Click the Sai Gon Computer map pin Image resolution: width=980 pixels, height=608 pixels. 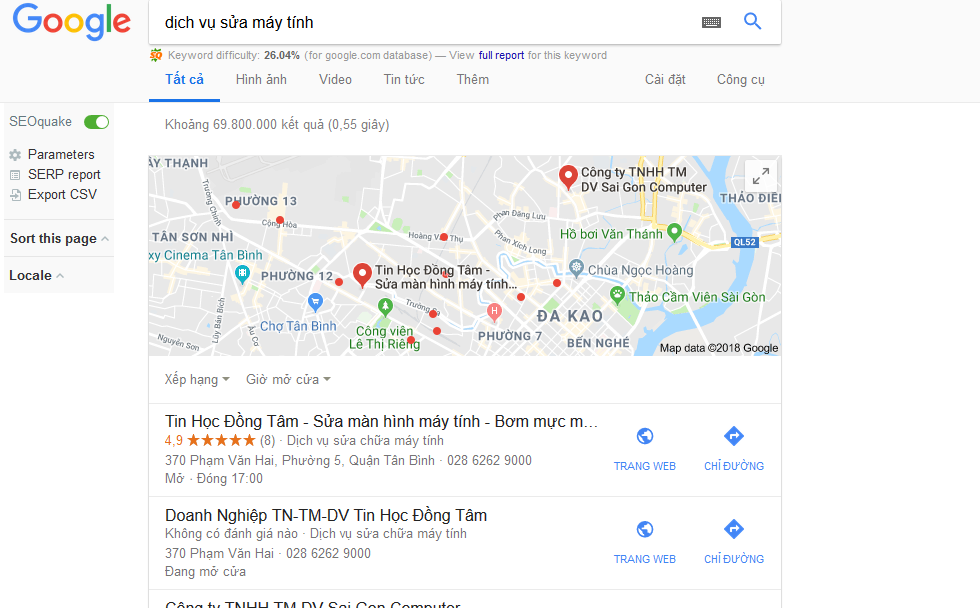click(x=568, y=177)
